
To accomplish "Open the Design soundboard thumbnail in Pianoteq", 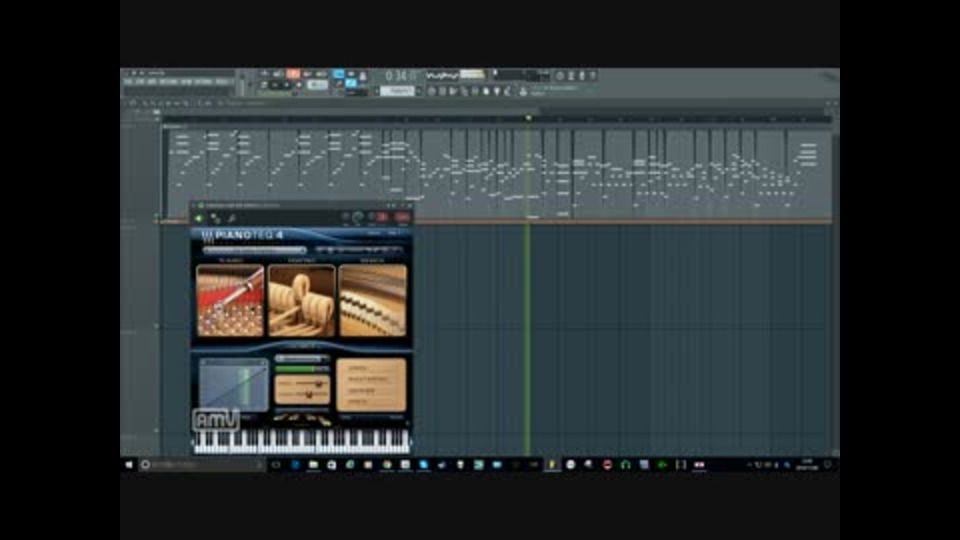I will [373, 301].
